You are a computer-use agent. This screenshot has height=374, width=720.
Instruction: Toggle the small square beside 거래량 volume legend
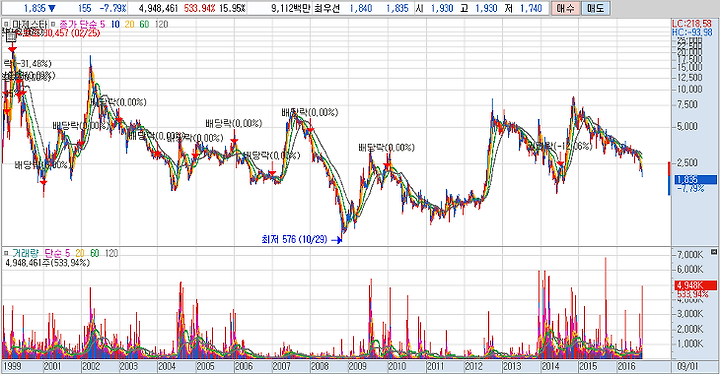pos(6,253)
